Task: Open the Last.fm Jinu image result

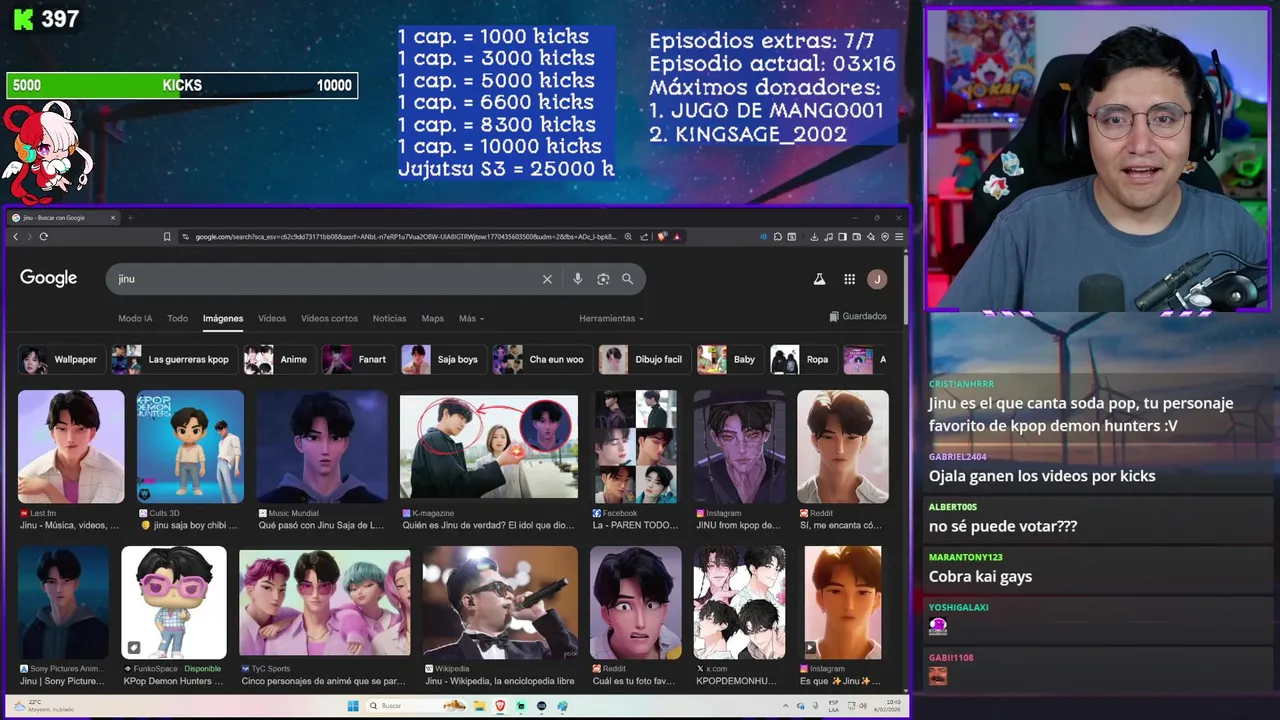Action: (x=71, y=446)
